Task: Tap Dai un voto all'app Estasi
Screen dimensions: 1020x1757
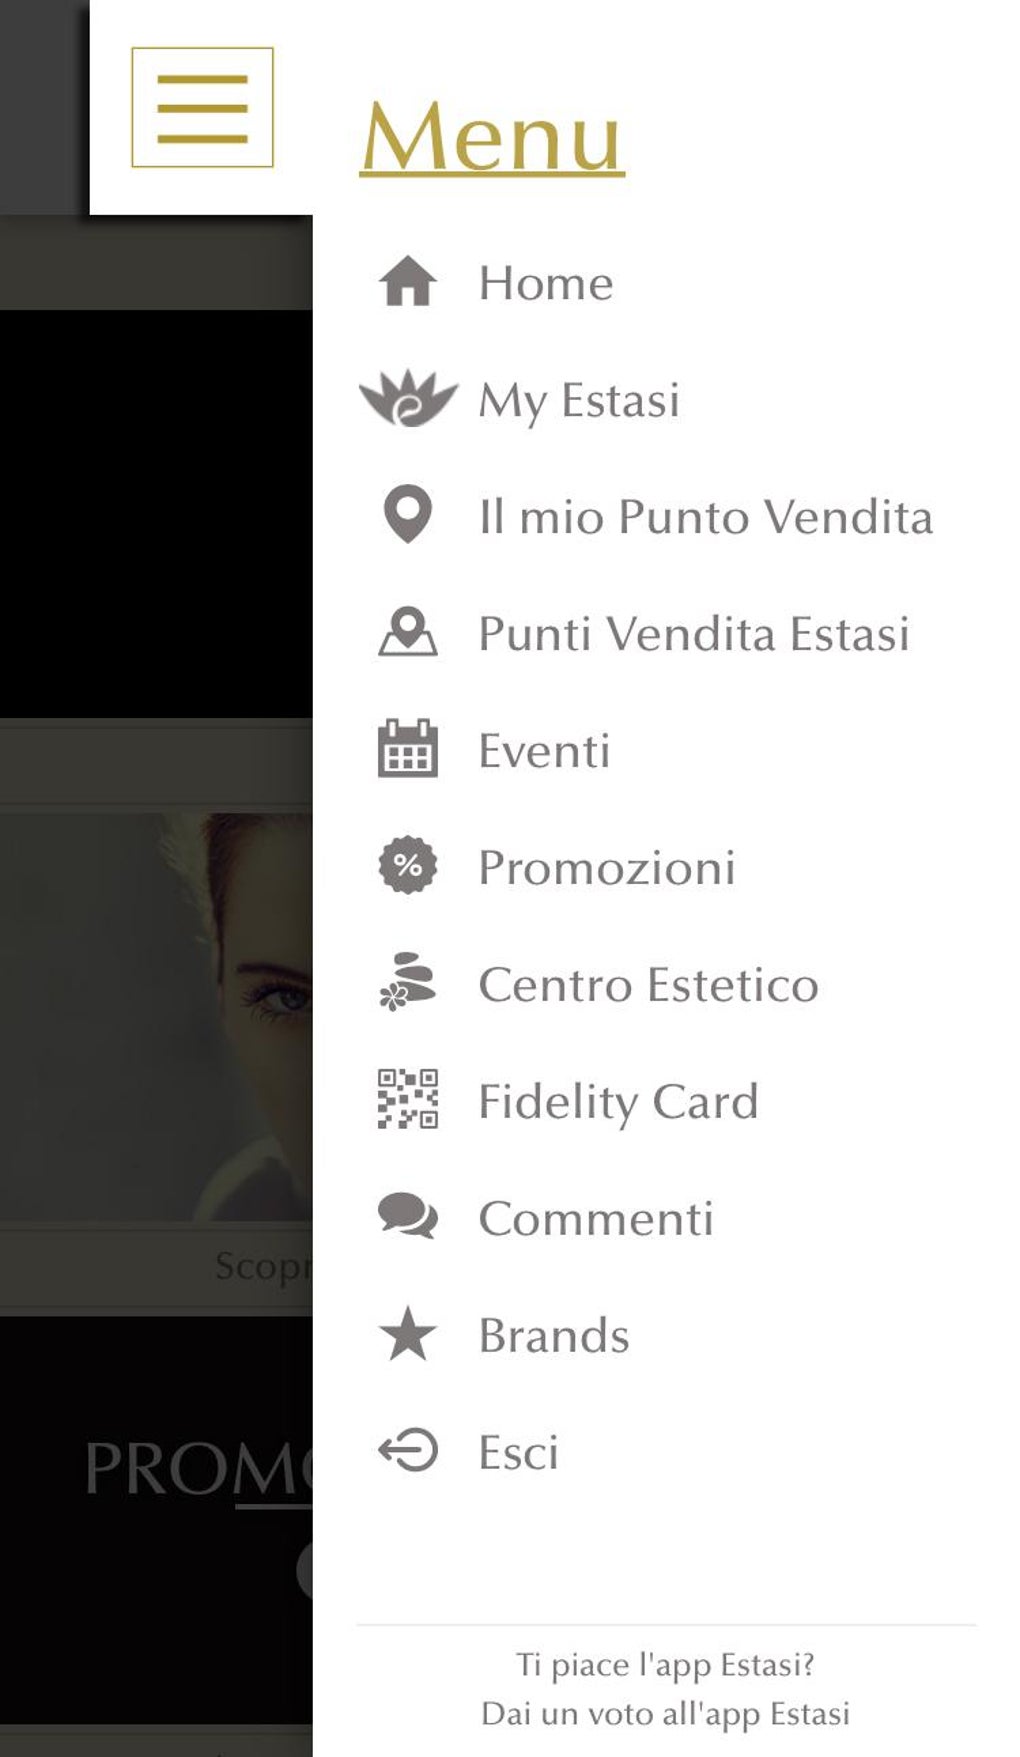Action: [665, 1714]
